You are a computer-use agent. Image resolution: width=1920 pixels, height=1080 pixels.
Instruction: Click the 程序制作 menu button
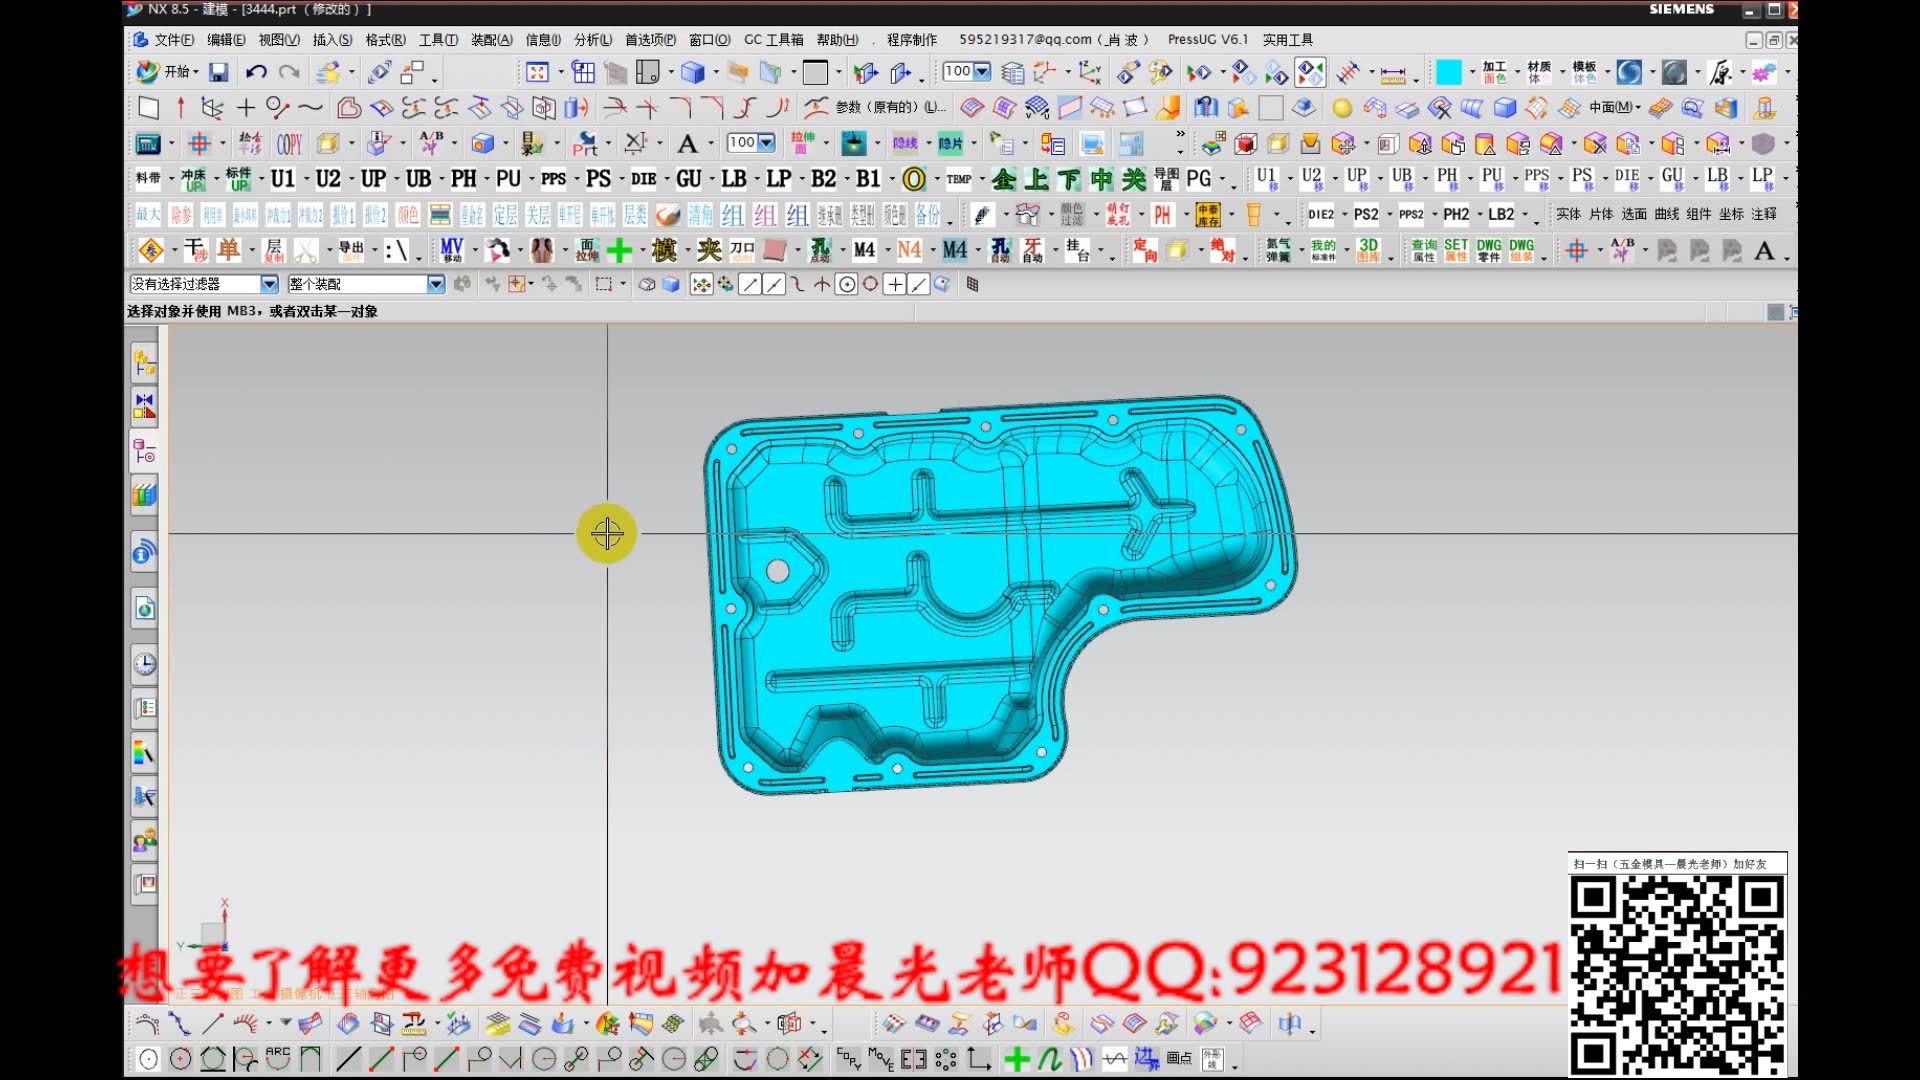click(911, 40)
